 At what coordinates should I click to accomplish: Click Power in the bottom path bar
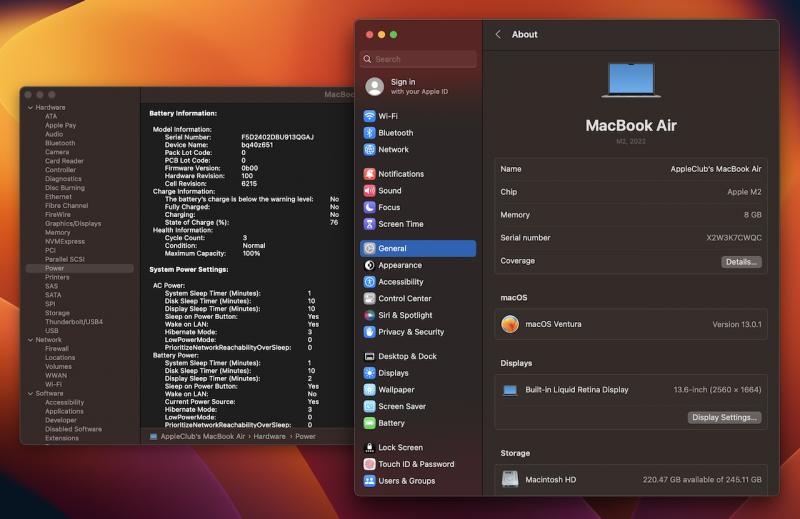(305, 436)
